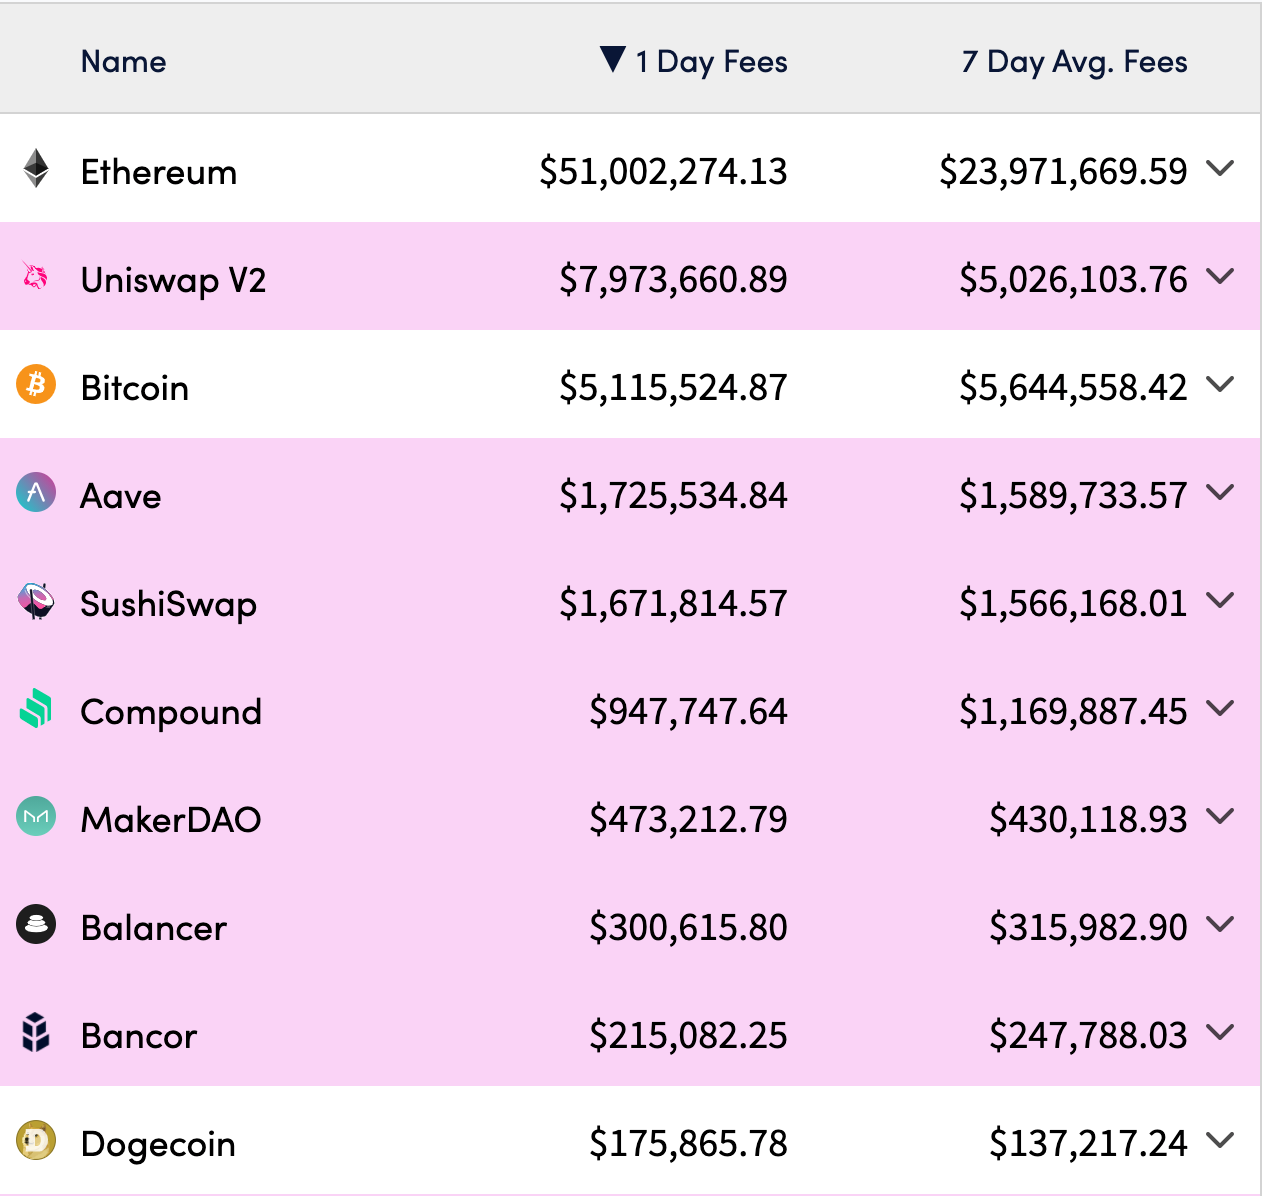Select the value $5,026,103.76

coord(1074,280)
